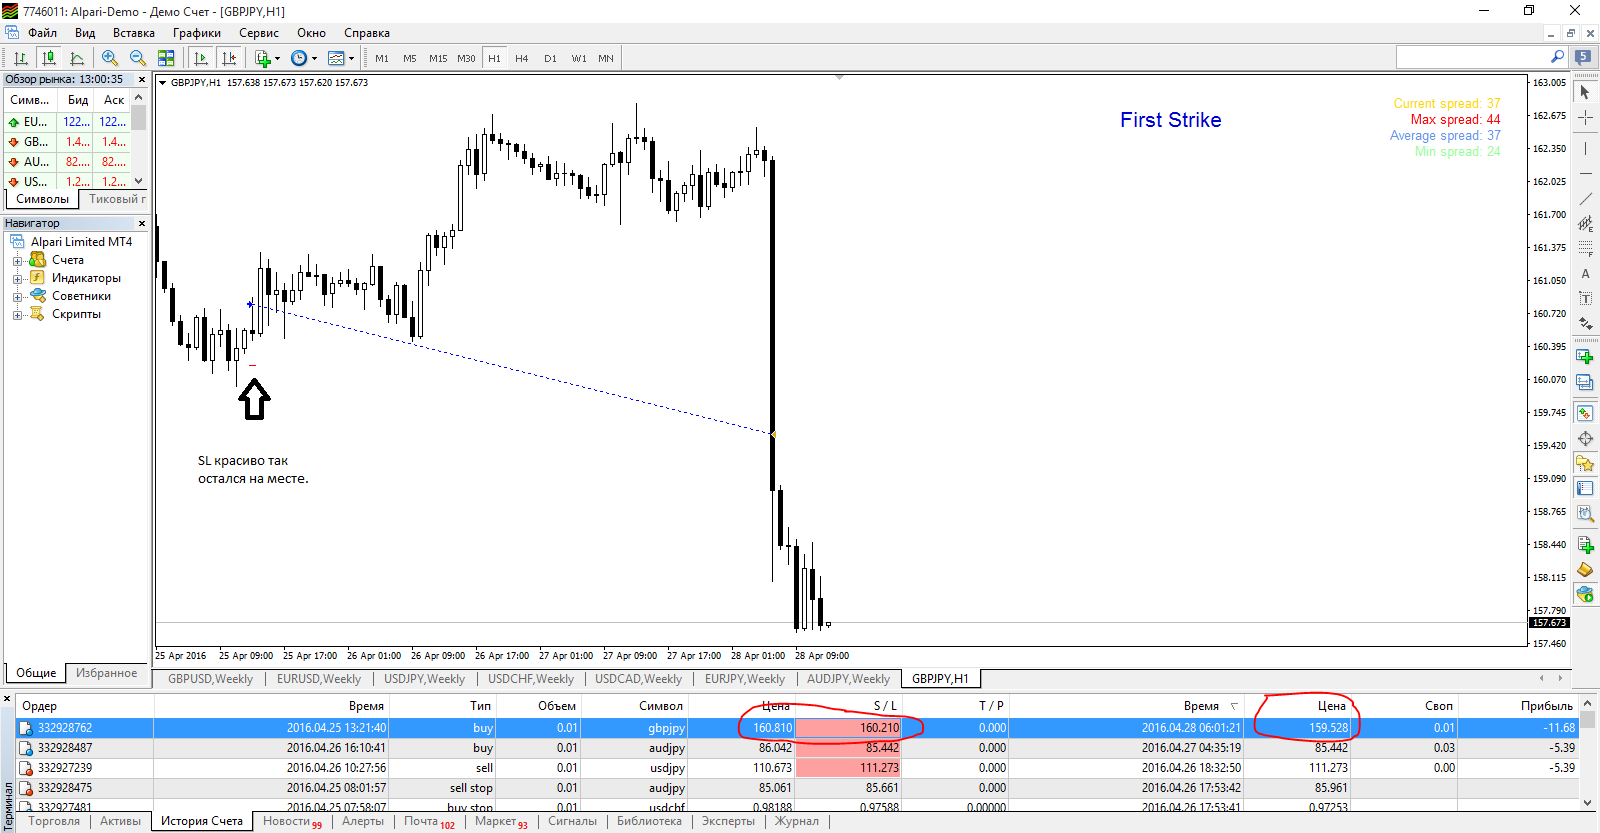
Task: Select M1 timeframe
Action: [x=382, y=58]
